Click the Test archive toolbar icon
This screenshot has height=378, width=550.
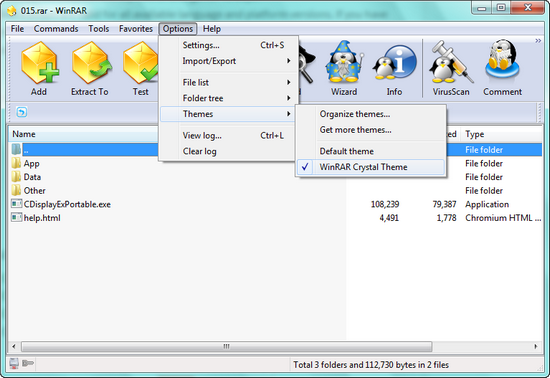[x=140, y=63]
